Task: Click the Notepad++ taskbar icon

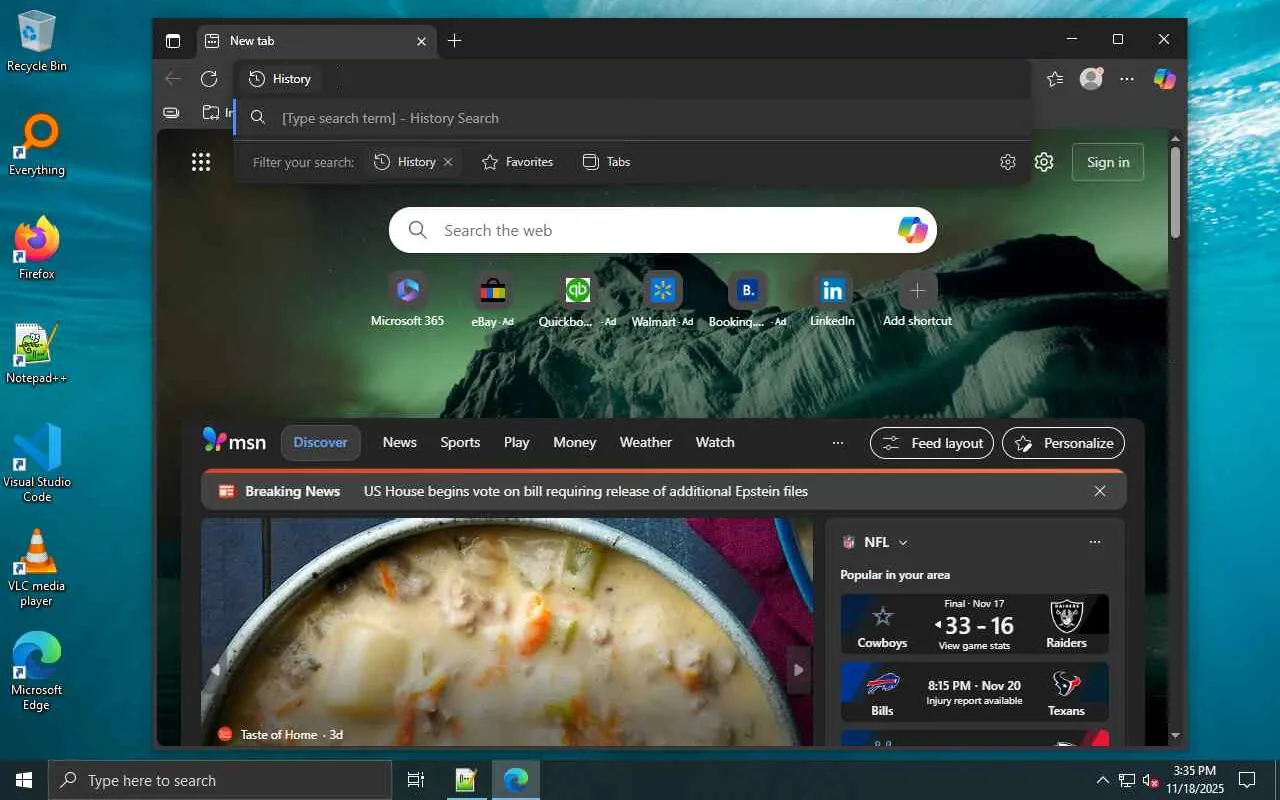Action: tap(466, 780)
